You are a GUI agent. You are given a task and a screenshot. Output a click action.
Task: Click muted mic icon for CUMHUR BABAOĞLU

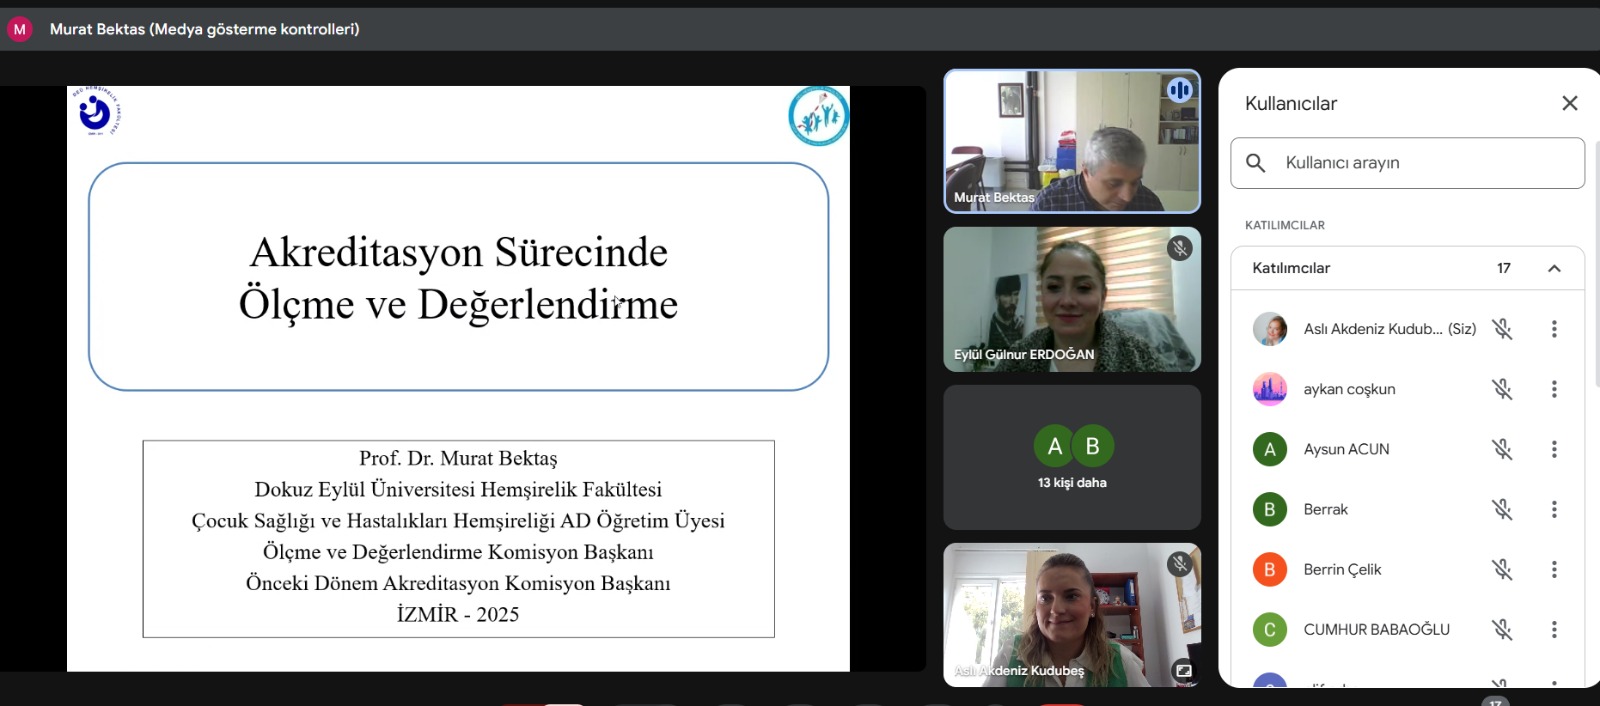(1502, 629)
